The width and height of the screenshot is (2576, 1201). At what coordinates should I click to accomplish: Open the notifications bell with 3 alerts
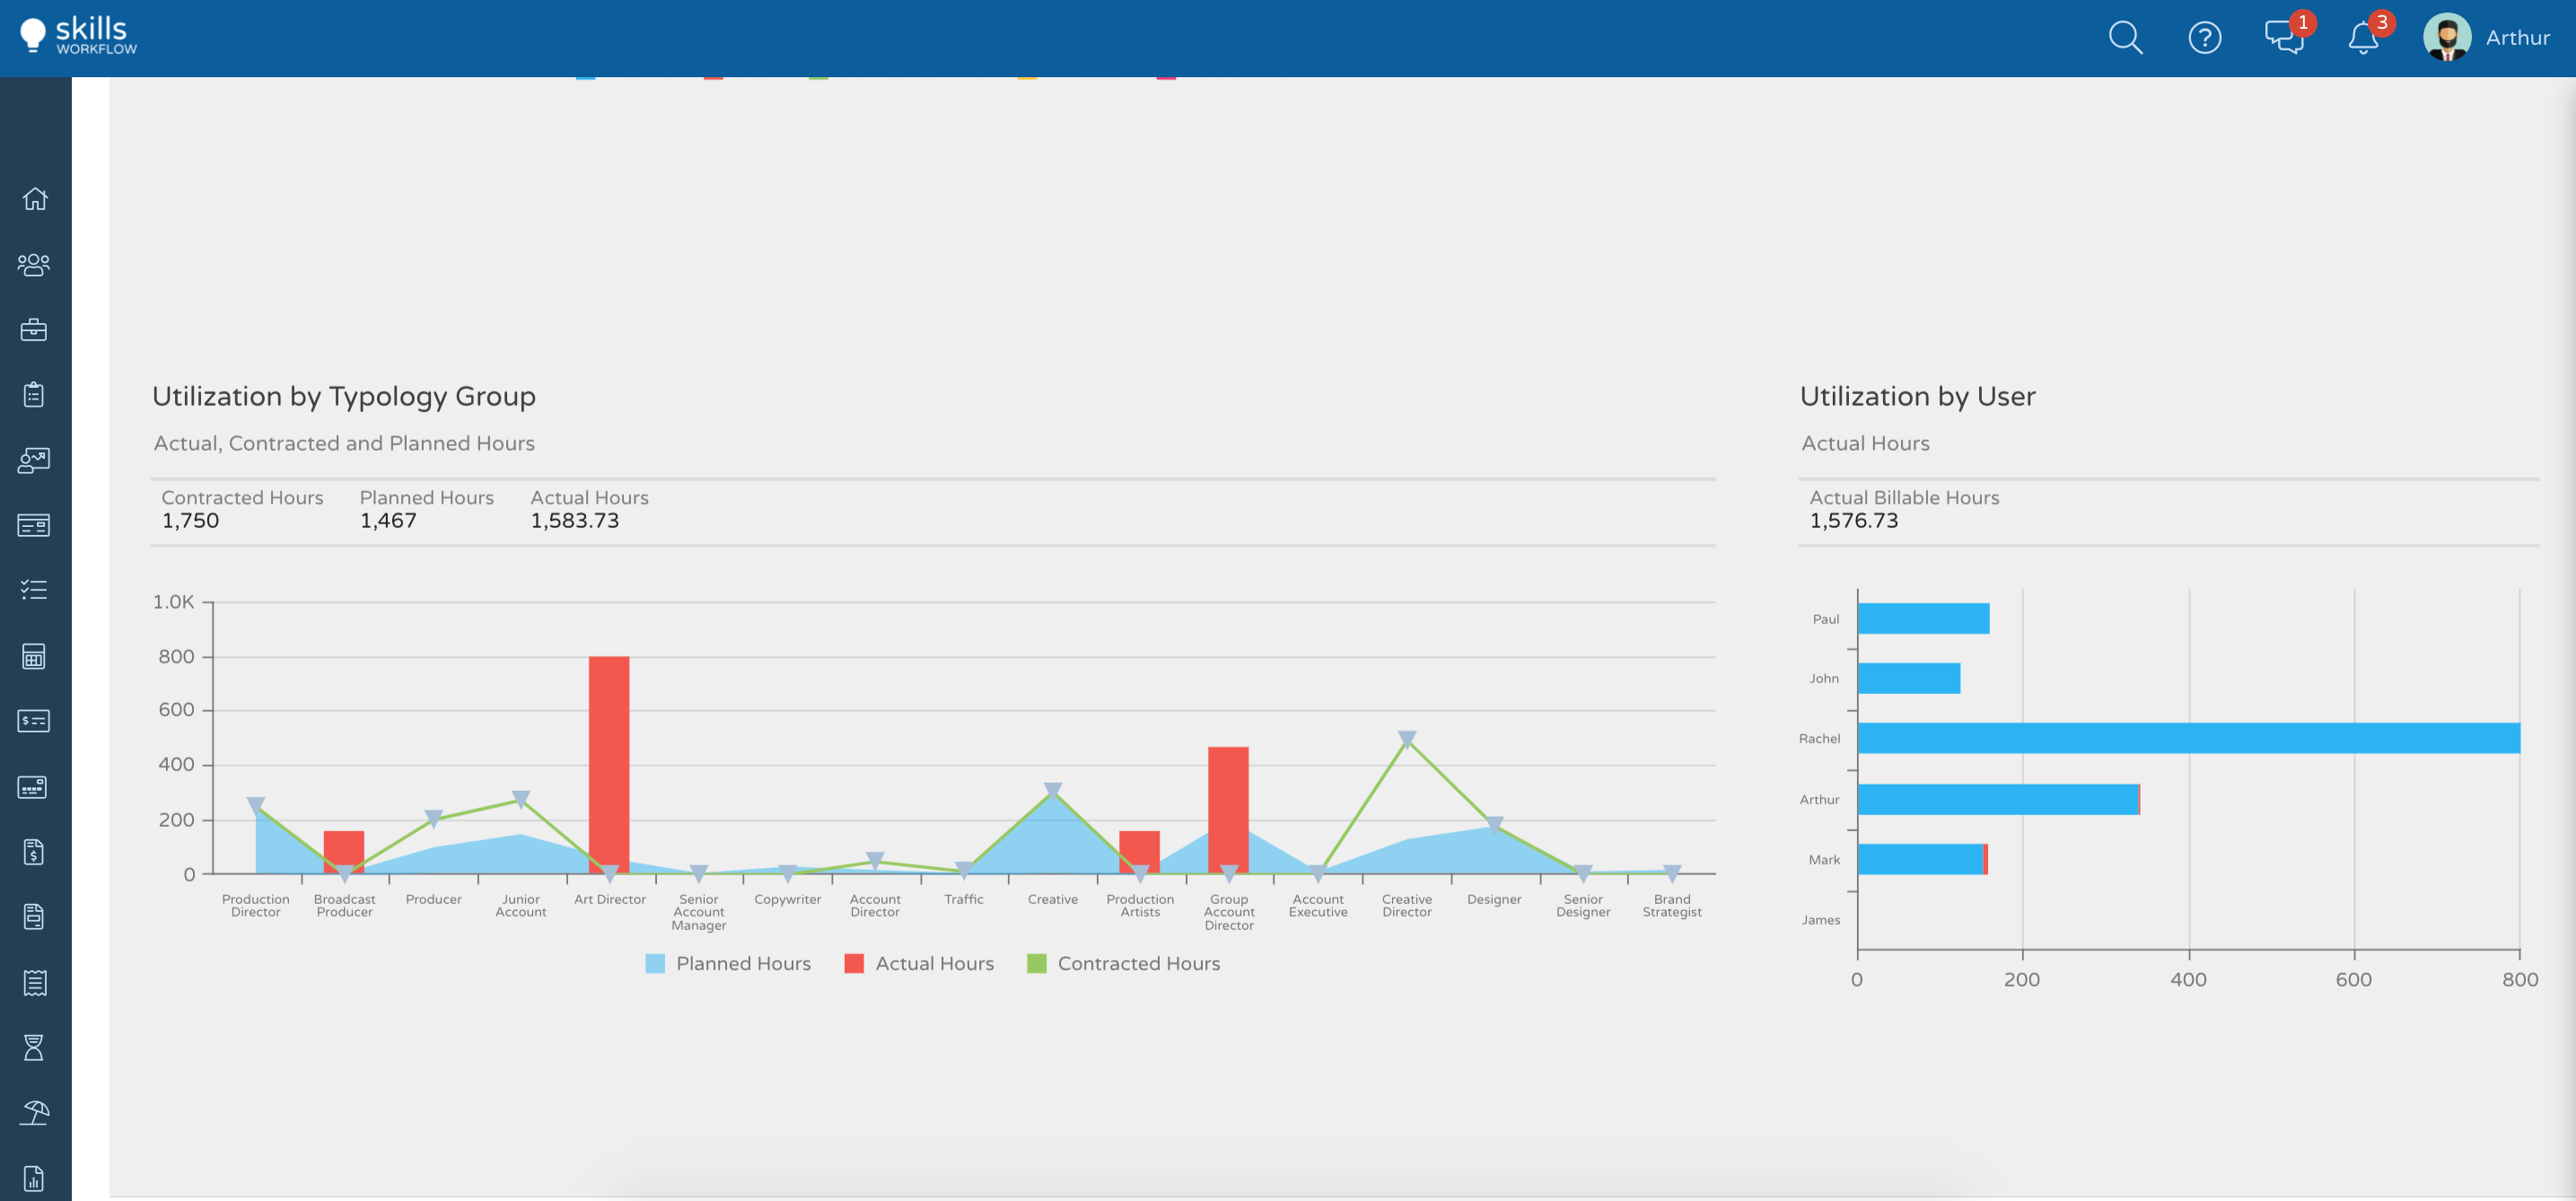pos(2362,37)
